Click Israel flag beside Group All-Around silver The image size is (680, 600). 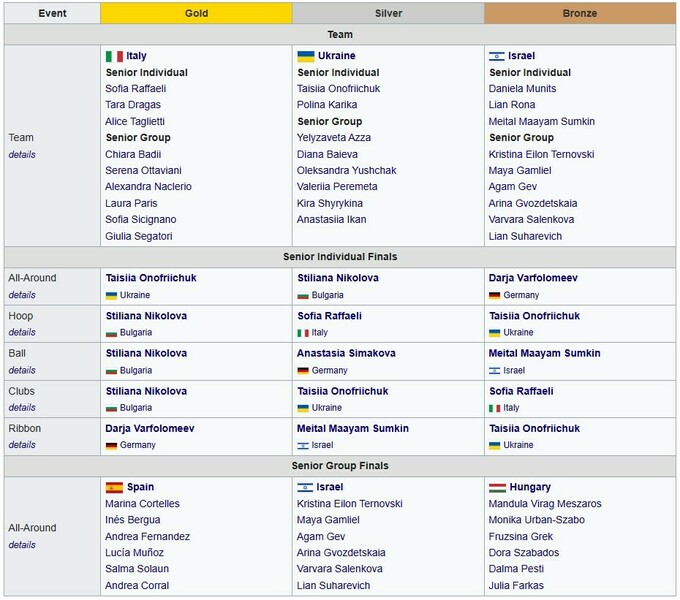click(306, 487)
